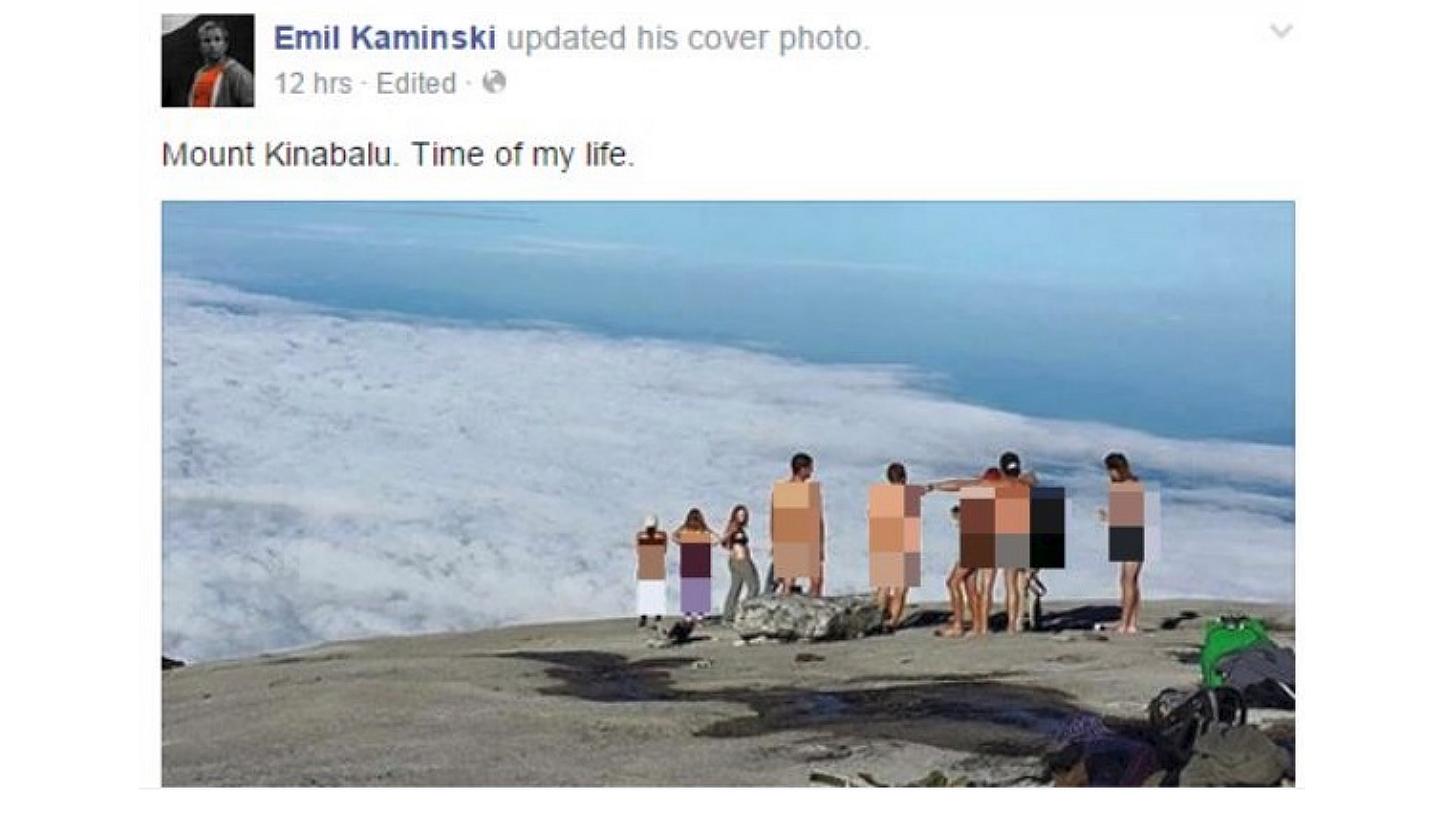
Task: Click the blue sky area of photo
Action: tap(728, 240)
